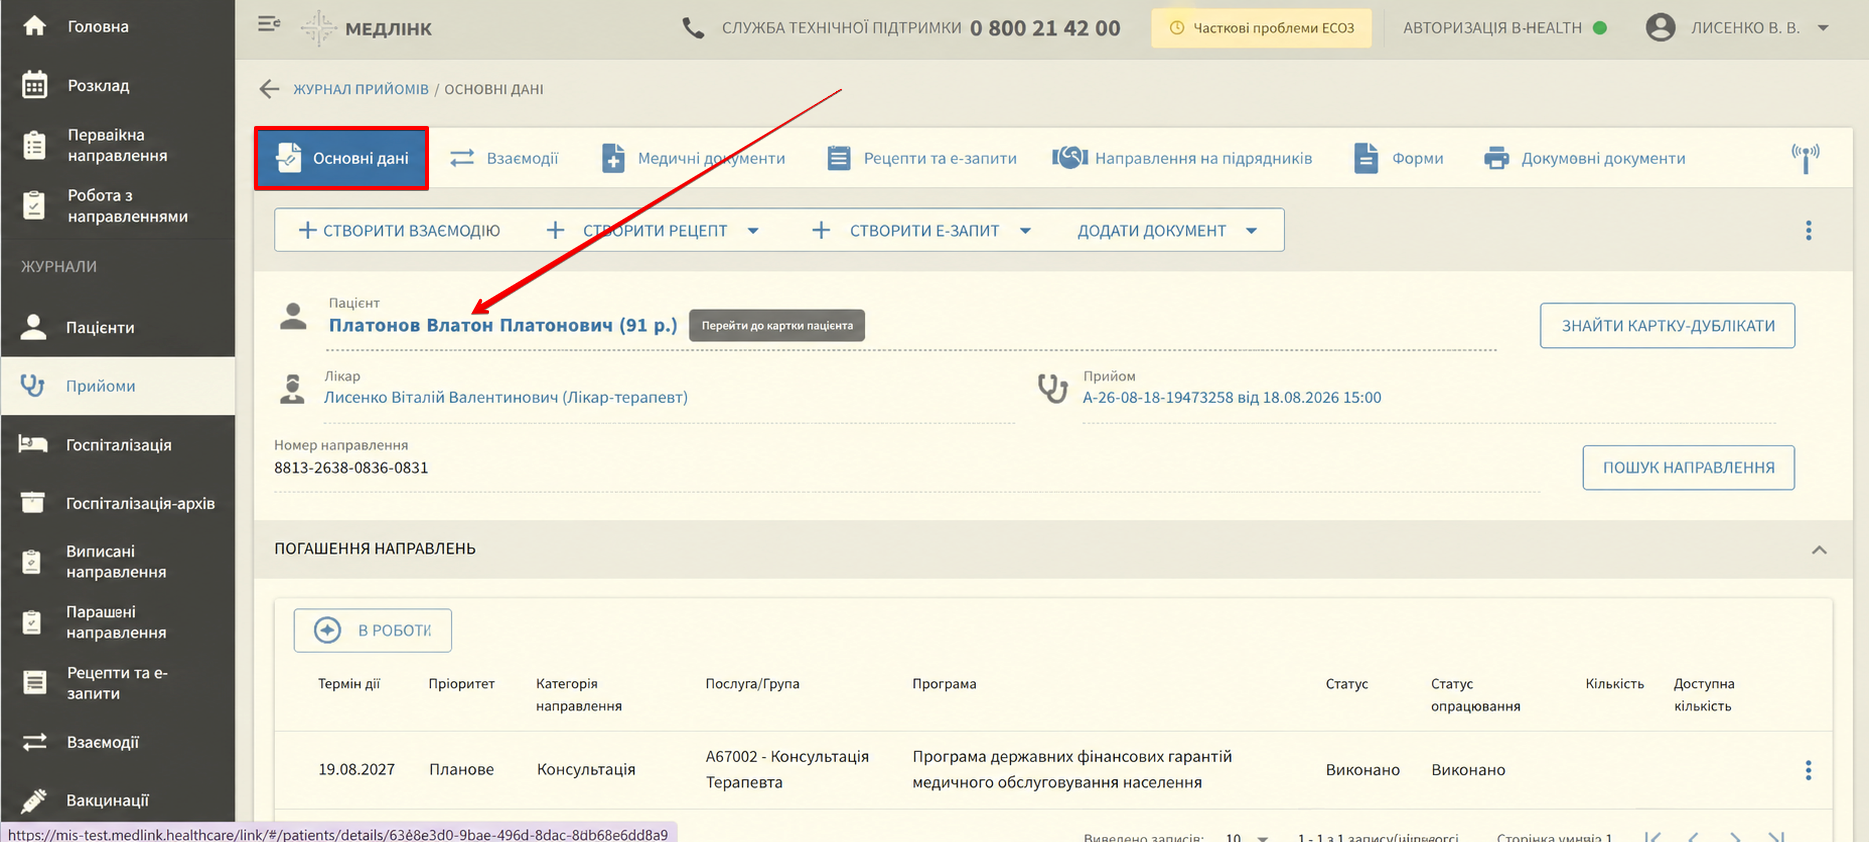
Task: Click Часткові проблеми ЕСОЗ notice
Action: 1262,28
